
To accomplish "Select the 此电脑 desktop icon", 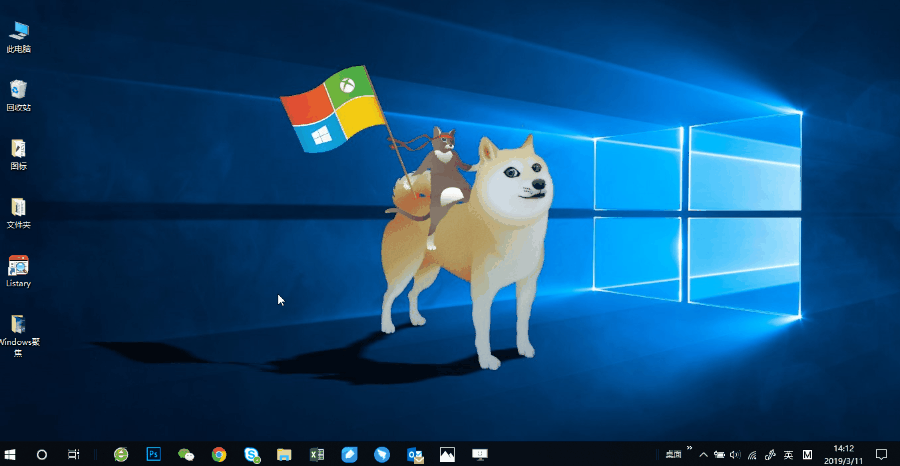I will (x=18, y=37).
